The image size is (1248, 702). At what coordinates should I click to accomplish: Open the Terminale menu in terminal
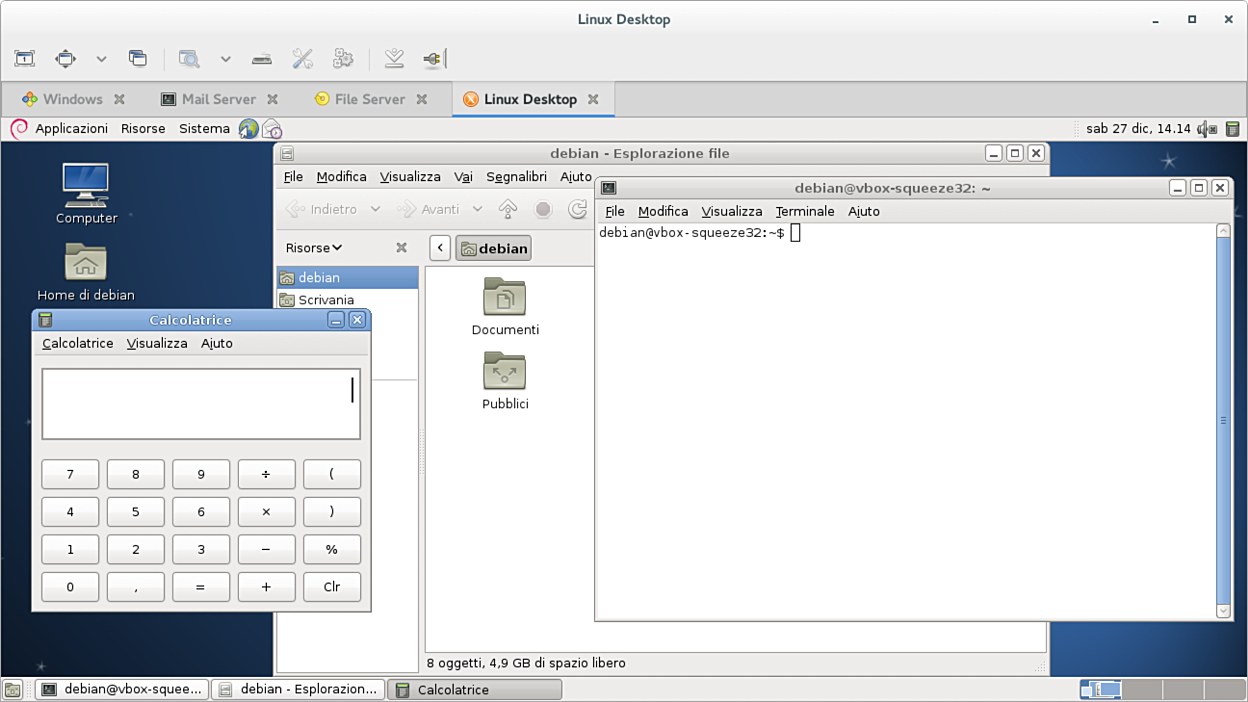pyautogui.click(x=804, y=211)
